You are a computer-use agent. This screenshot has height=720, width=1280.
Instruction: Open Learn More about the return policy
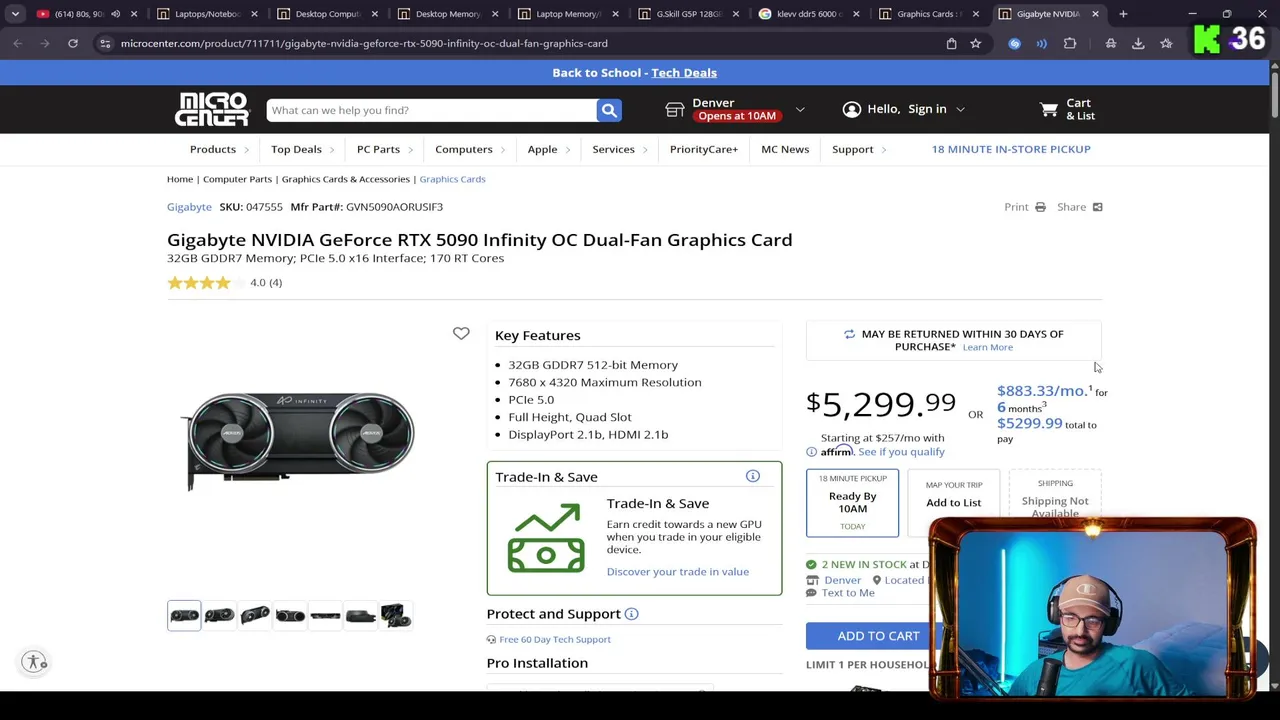pos(987,347)
